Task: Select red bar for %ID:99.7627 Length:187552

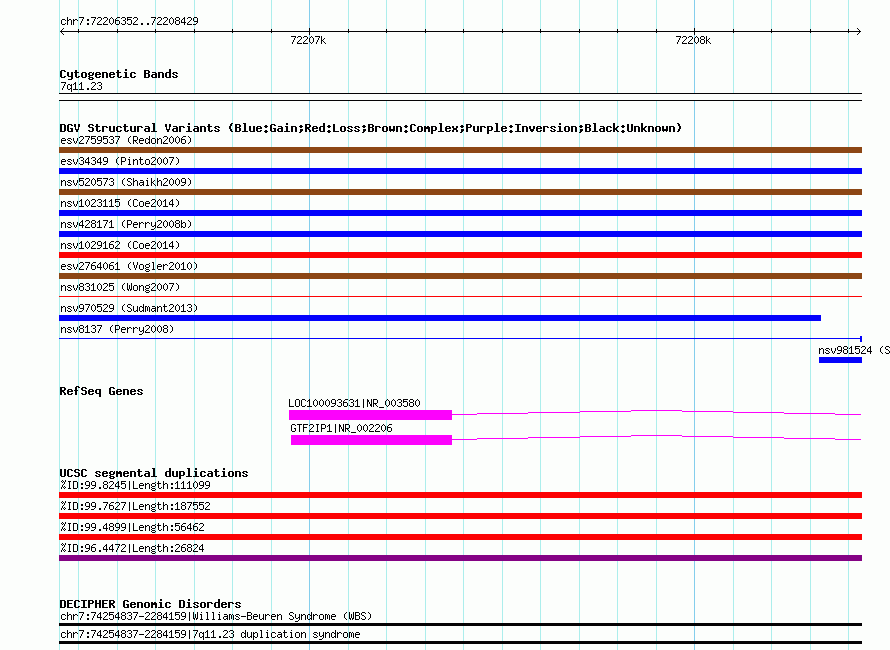Action: click(x=460, y=516)
